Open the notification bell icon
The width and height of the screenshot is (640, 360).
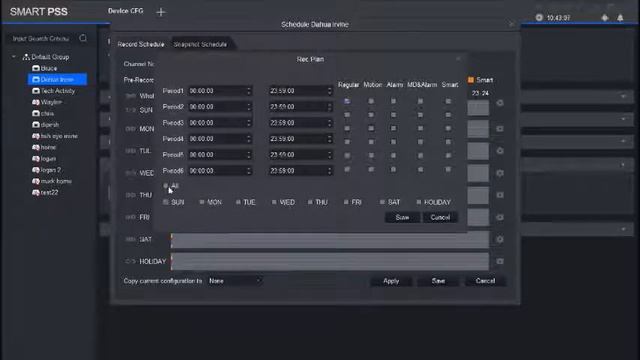point(620,18)
